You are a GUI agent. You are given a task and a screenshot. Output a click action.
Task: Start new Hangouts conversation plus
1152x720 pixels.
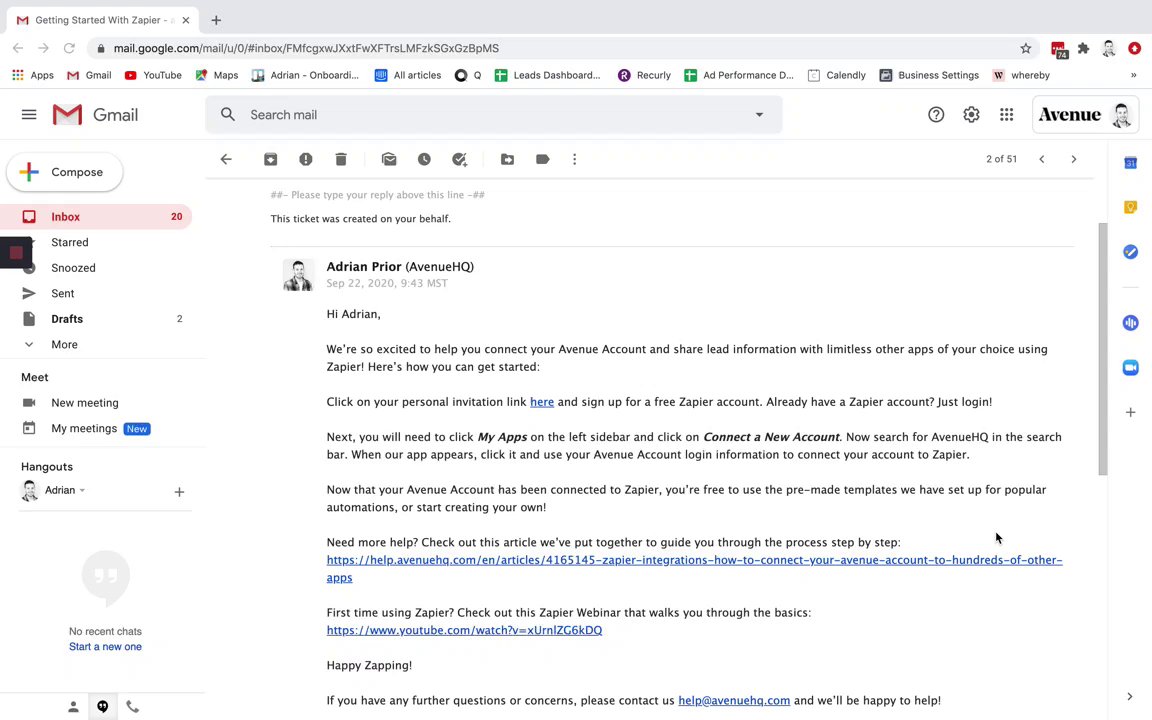tap(179, 492)
